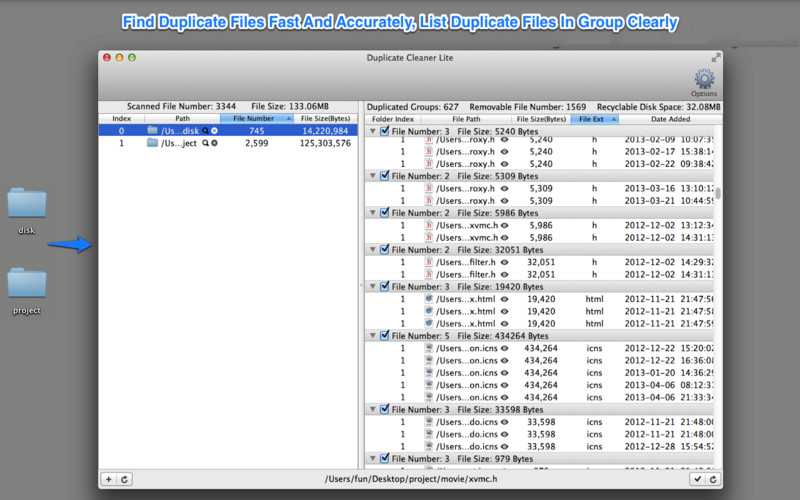The height and width of the screenshot is (500, 800).
Task: Click the magnifier icon in the disk row
Action: coord(206,131)
